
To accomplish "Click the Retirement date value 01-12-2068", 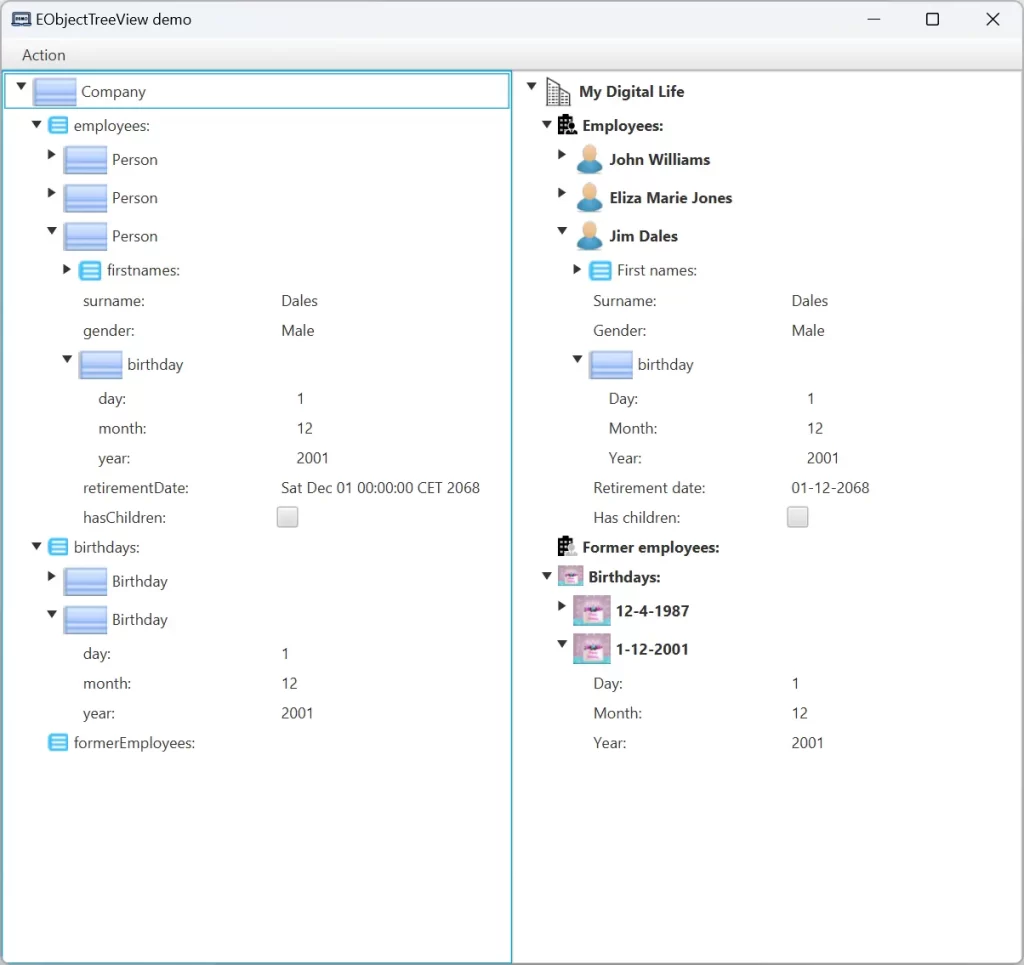I will pos(830,488).
